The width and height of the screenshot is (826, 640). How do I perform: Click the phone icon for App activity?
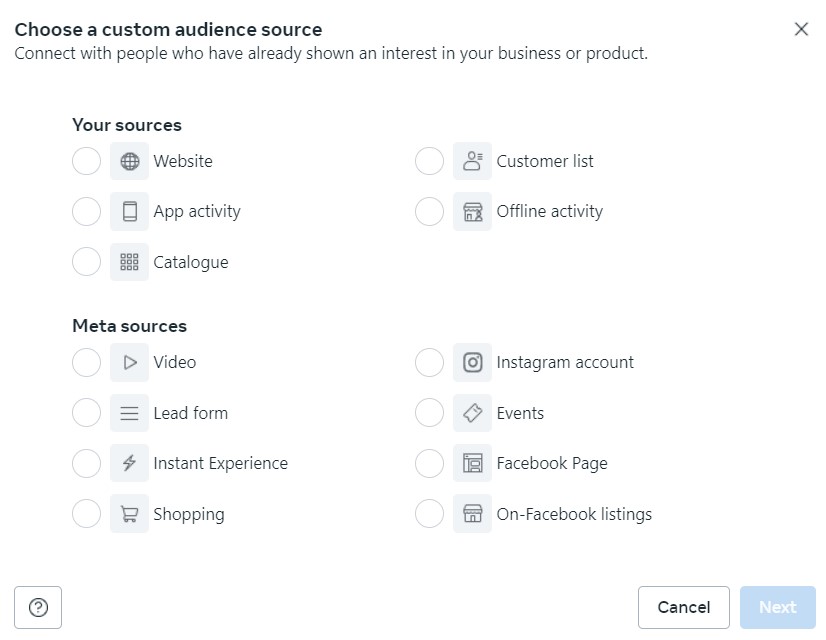pos(130,212)
